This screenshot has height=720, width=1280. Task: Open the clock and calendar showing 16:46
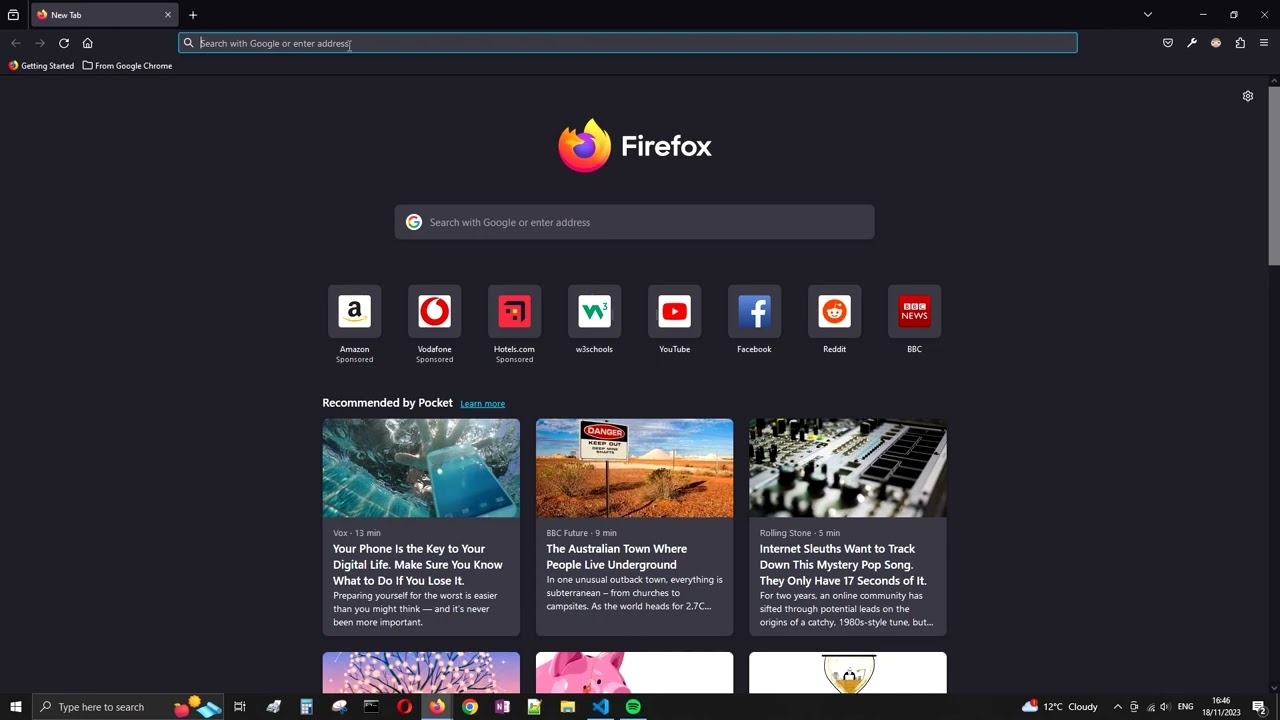tap(1221, 707)
